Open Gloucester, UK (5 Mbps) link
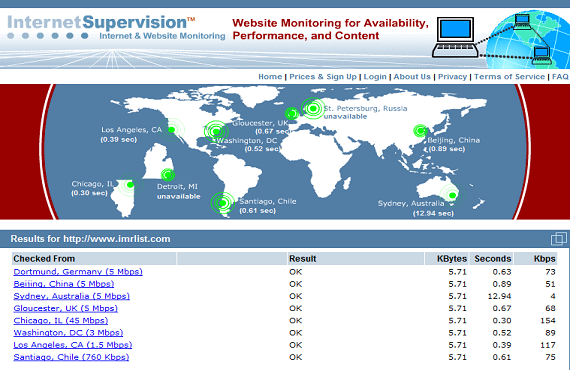 [x=65, y=309]
